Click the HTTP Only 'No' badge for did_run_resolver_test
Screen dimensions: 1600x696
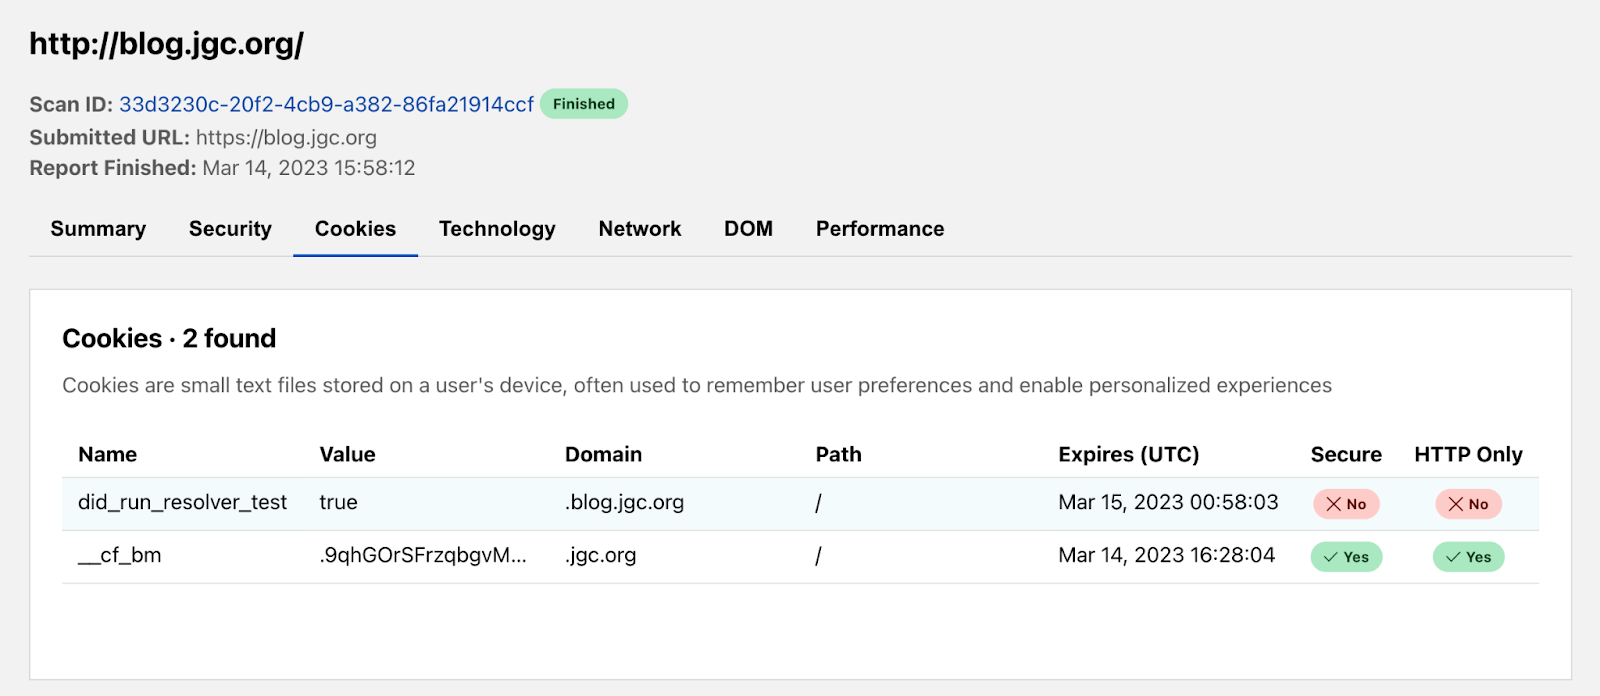tap(1468, 504)
